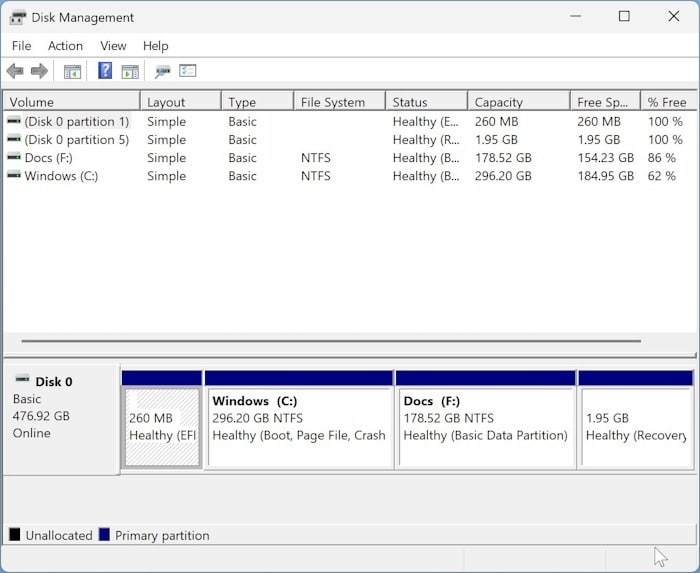The width and height of the screenshot is (700, 573).
Task: Click the checklist toolbar icon
Action: (x=187, y=71)
